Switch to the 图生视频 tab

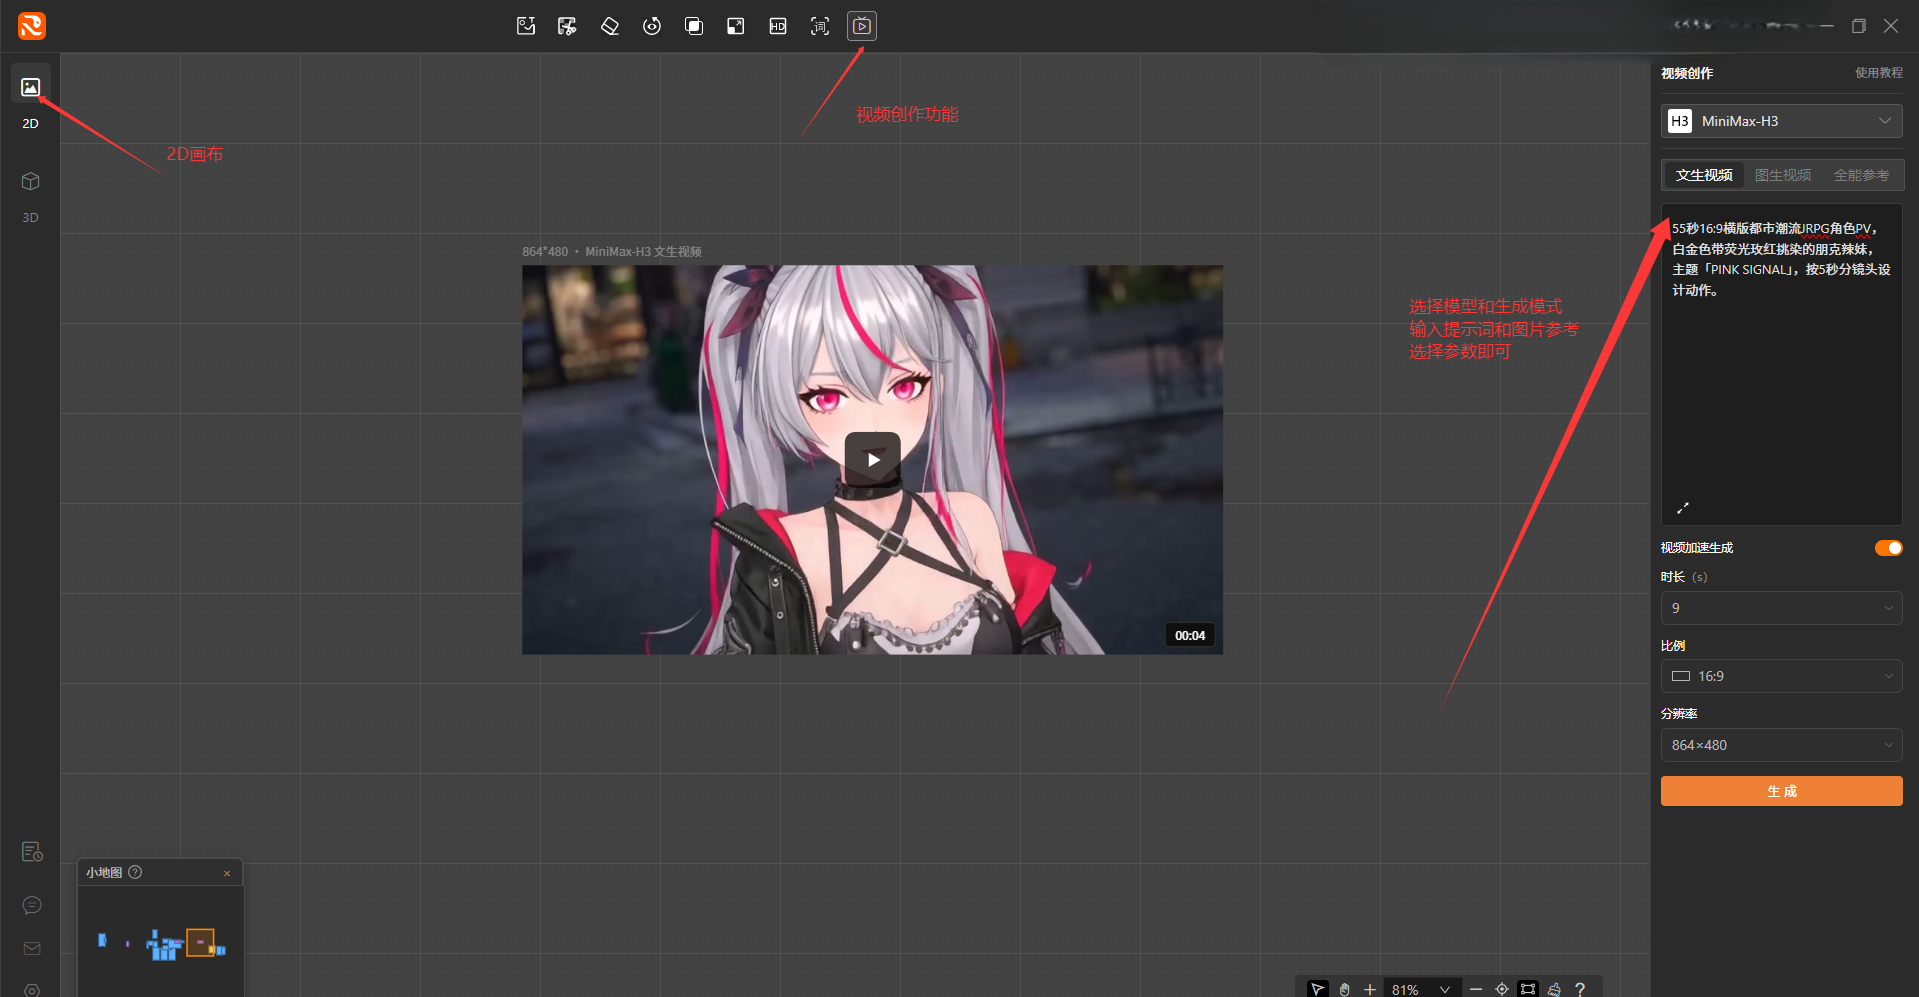pyautogui.click(x=1783, y=175)
